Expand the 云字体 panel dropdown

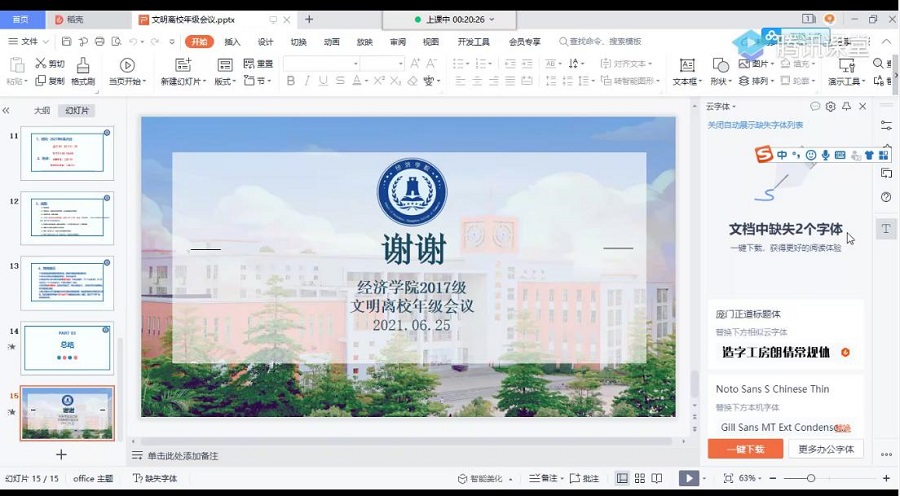coord(723,106)
